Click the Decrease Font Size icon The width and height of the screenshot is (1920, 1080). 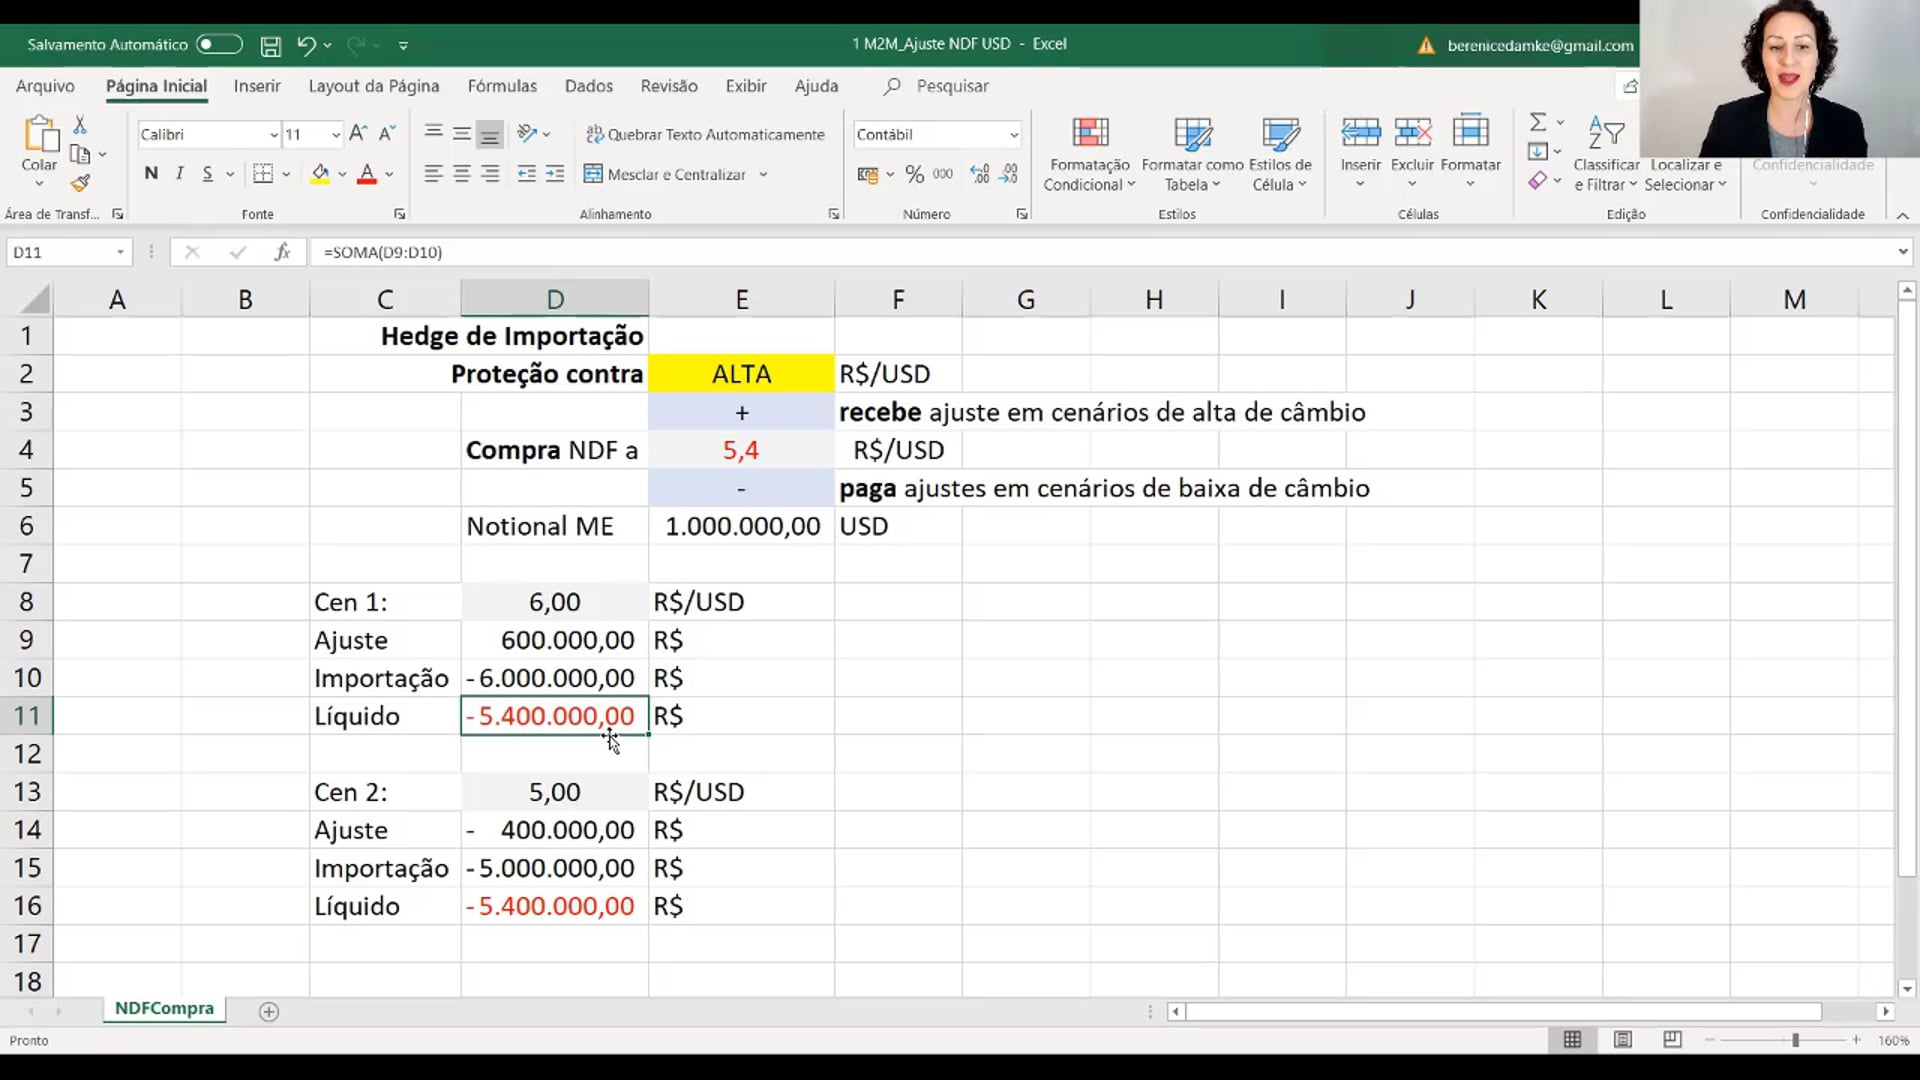click(x=387, y=133)
